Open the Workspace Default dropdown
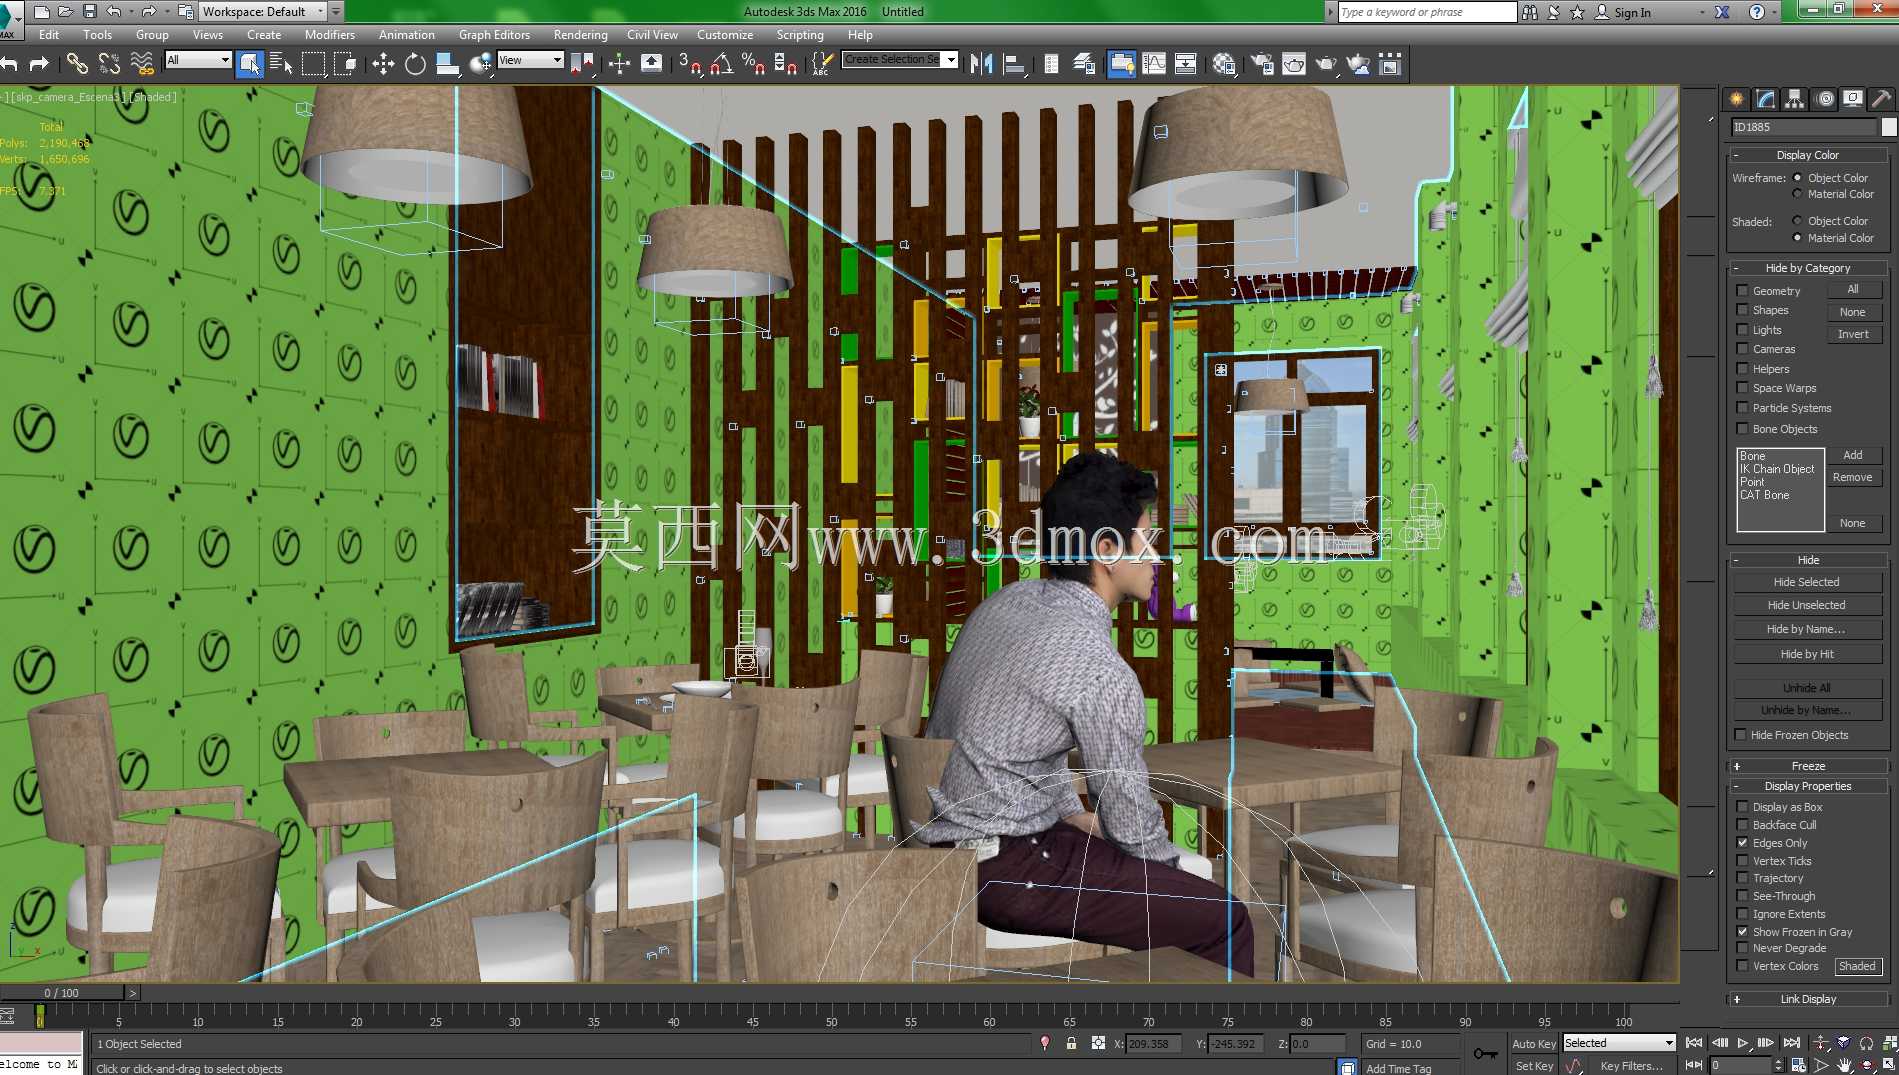1899x1075 pixels. [x=263, y=12]
